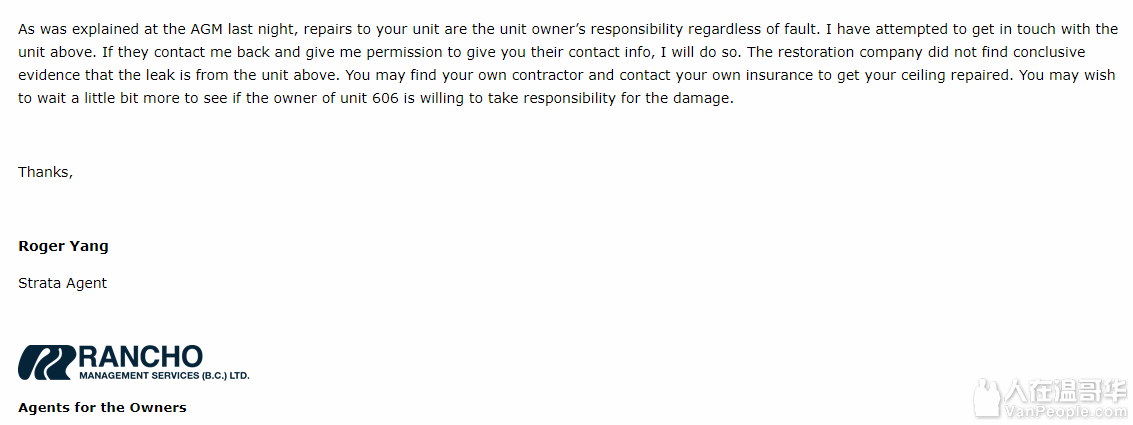1133x425 pixels.
Task: Click the Rancho logo swoosh icon
Action: tap(46, 362)
